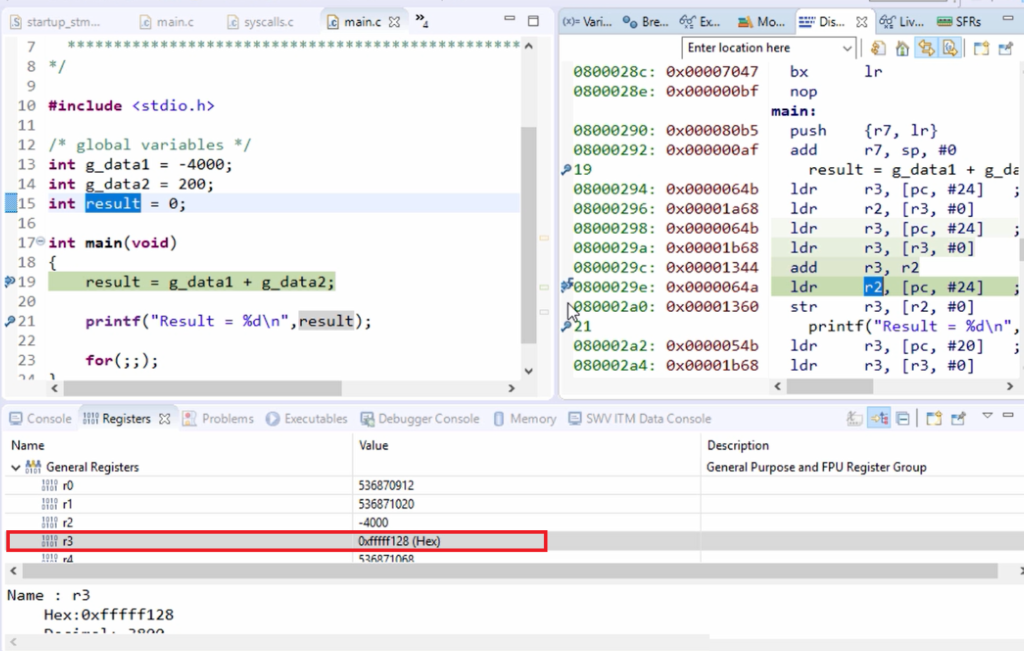Switch to the Breakpoints tab
This screenshot has height=651, width=1024.
click(645, 22)
